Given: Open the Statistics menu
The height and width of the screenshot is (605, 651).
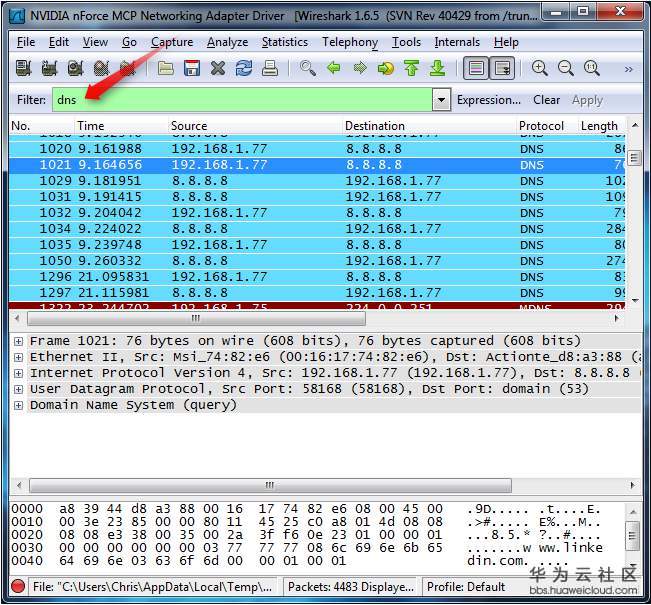Looking at the screenshot, I should (x=285, y=42).
